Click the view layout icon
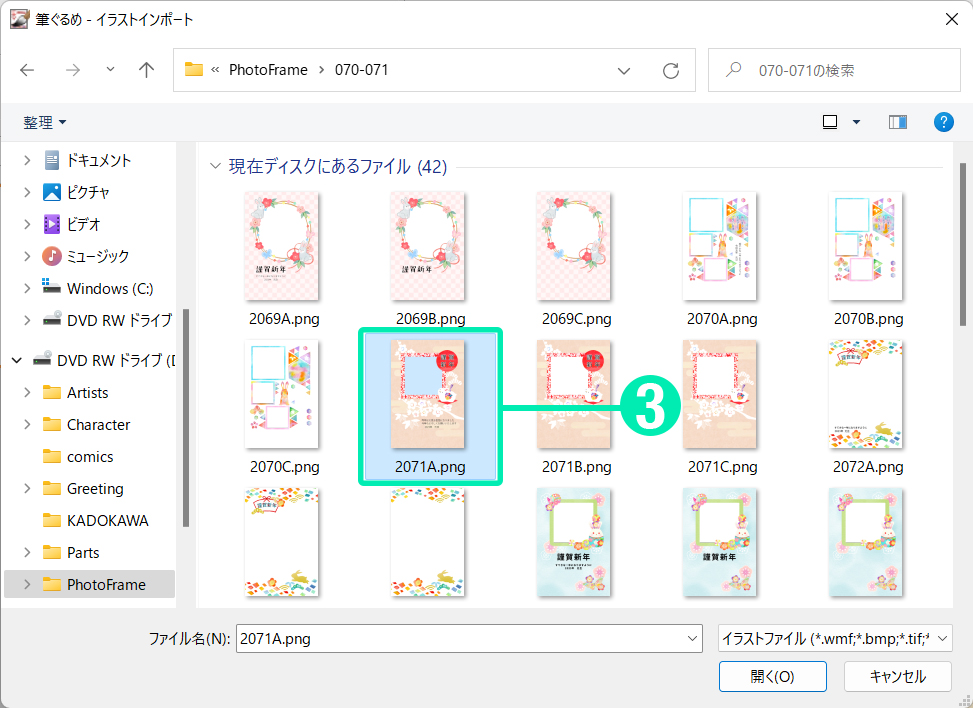The height and width of the screenshot is (708, 973). 829,122
